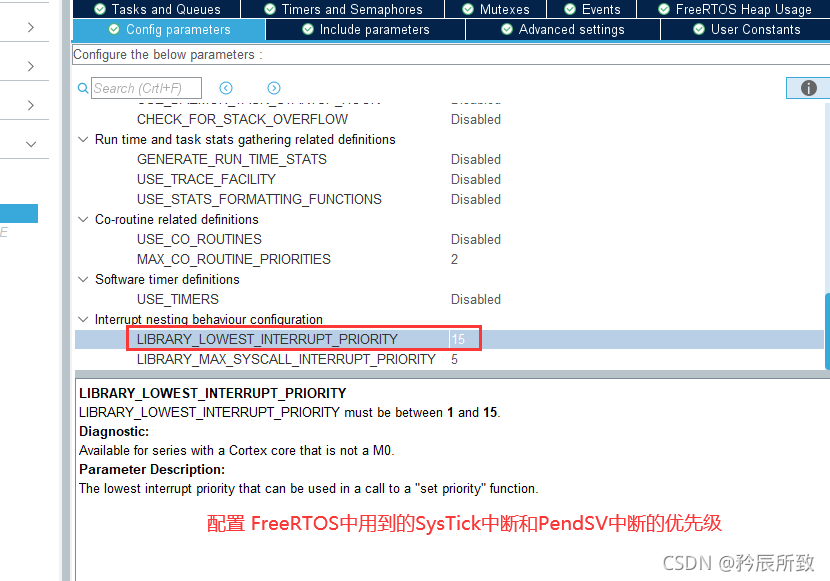This screenshot has height=581, width=830.
Task: Select USE_CO_ROUTINES parameter
Action: point(199,239)
